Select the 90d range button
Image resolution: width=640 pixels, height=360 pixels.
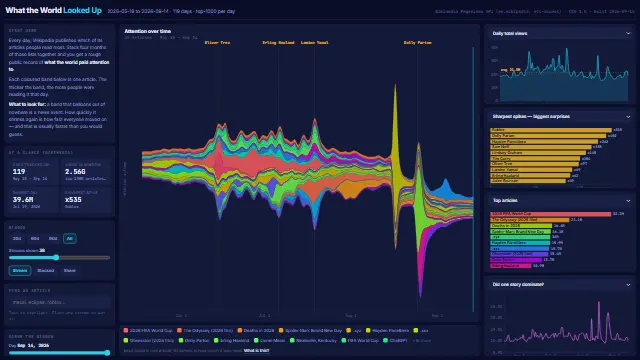pos(53,238)
